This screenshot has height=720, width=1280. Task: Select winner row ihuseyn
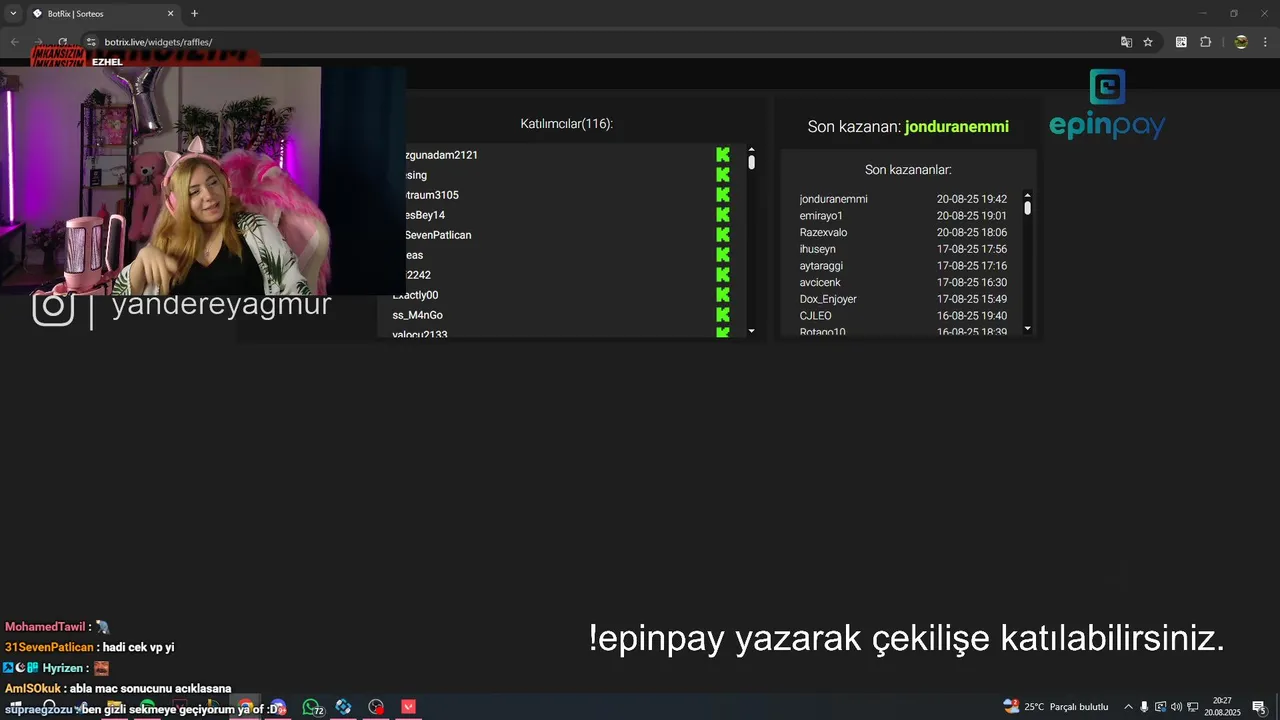(x=903, y=249)
